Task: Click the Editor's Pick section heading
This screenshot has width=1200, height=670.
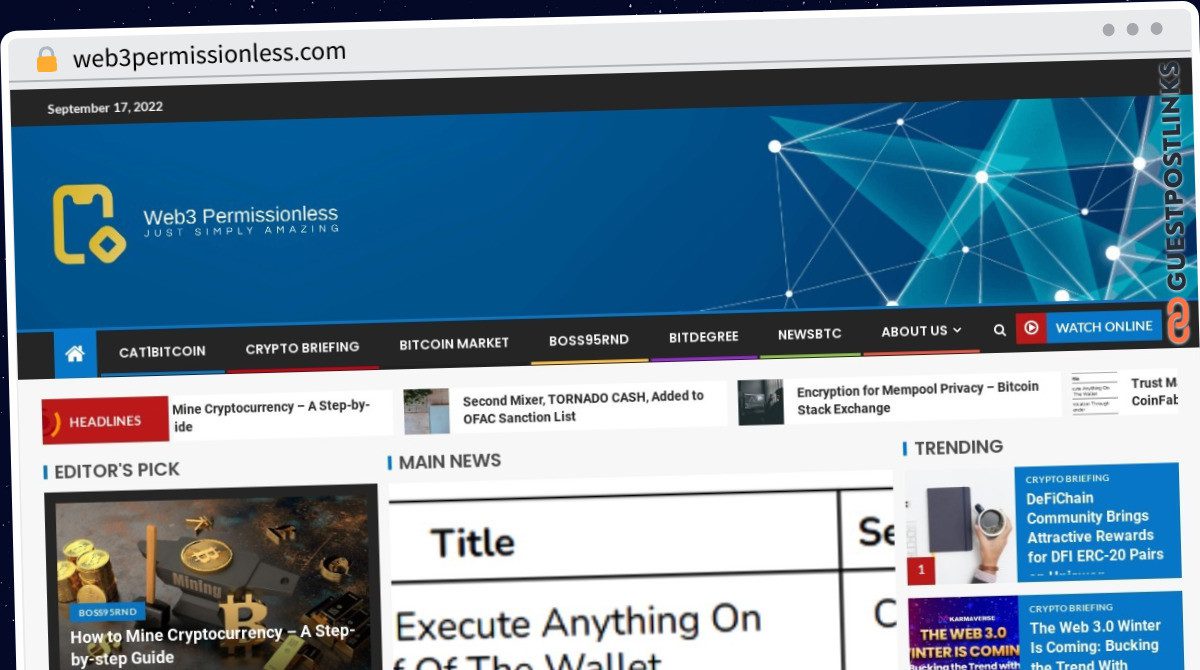Action: point(117,470)
